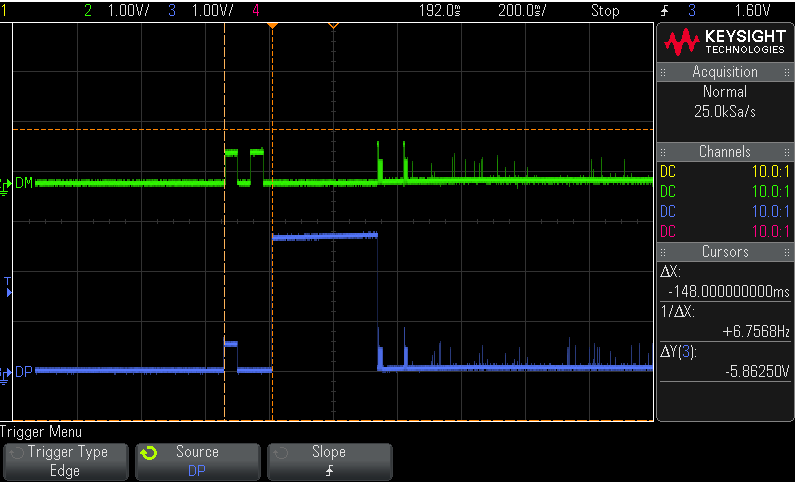795x482 pixels.
Task: Click the Normal acquisition mode text
Action: coord(725,92)
